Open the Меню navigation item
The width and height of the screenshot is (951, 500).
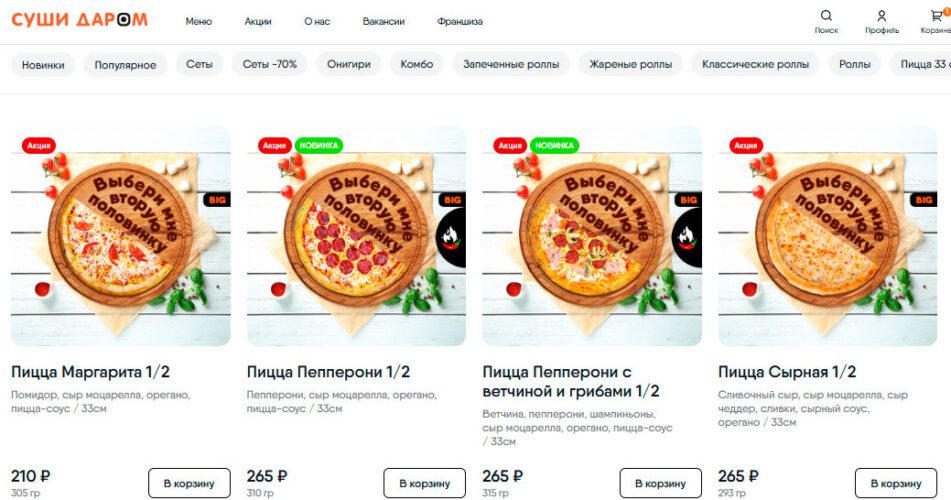coord(198,21)
